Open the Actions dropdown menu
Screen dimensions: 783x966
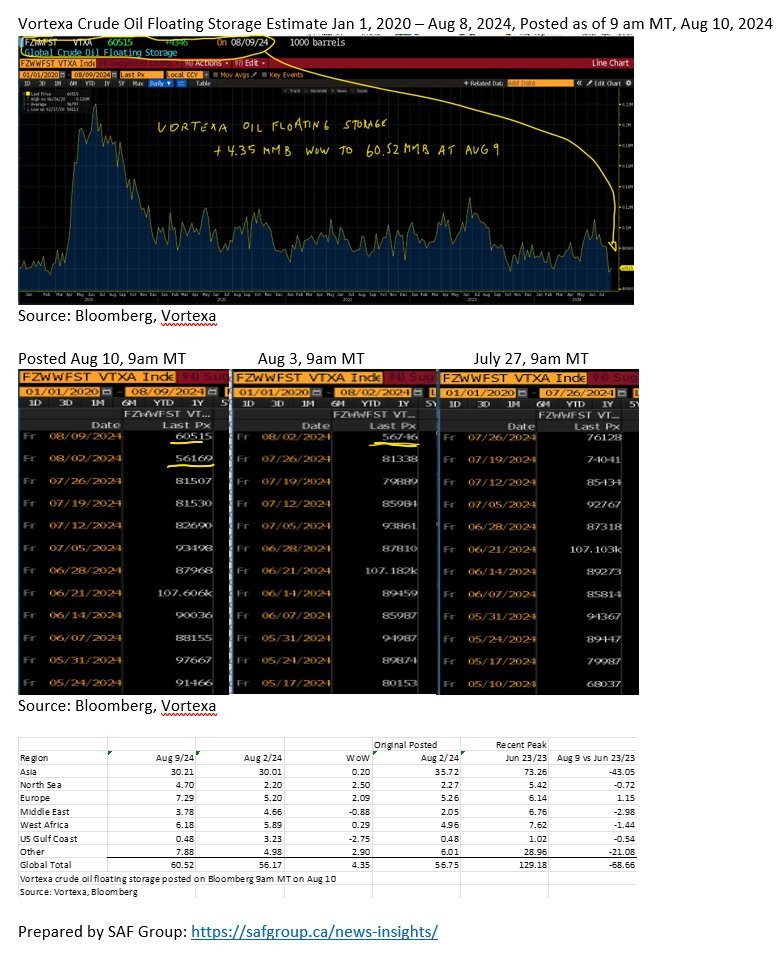(207, 63)
